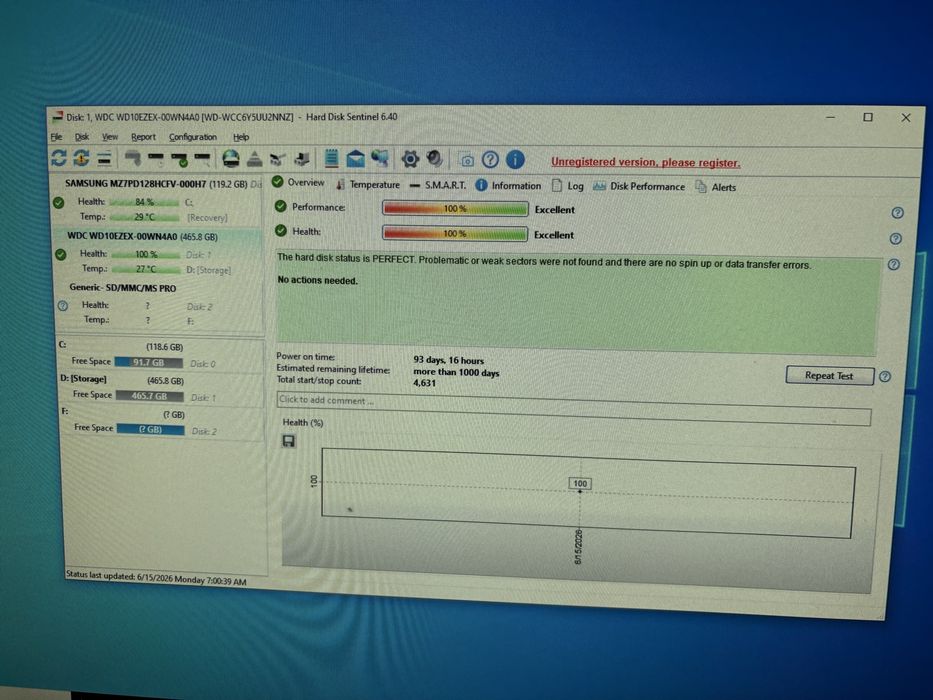Viewport: 933px width, 700px height.
Task: Open the Configuration menu
Action: [193, 137]
